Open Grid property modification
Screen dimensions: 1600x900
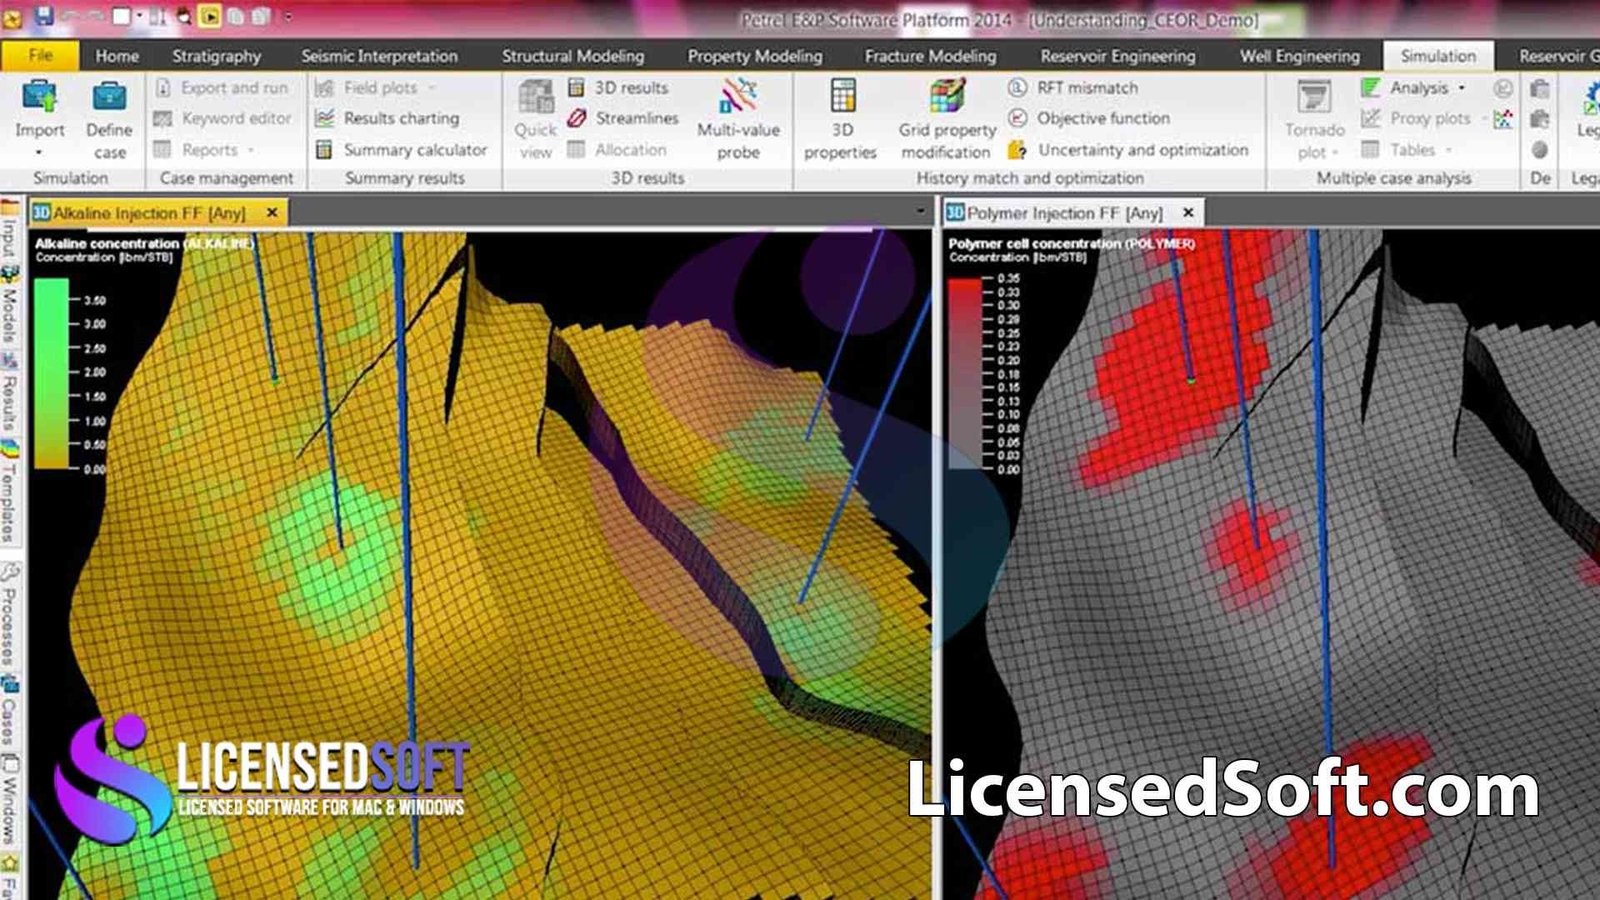click(x=947, y=120)
